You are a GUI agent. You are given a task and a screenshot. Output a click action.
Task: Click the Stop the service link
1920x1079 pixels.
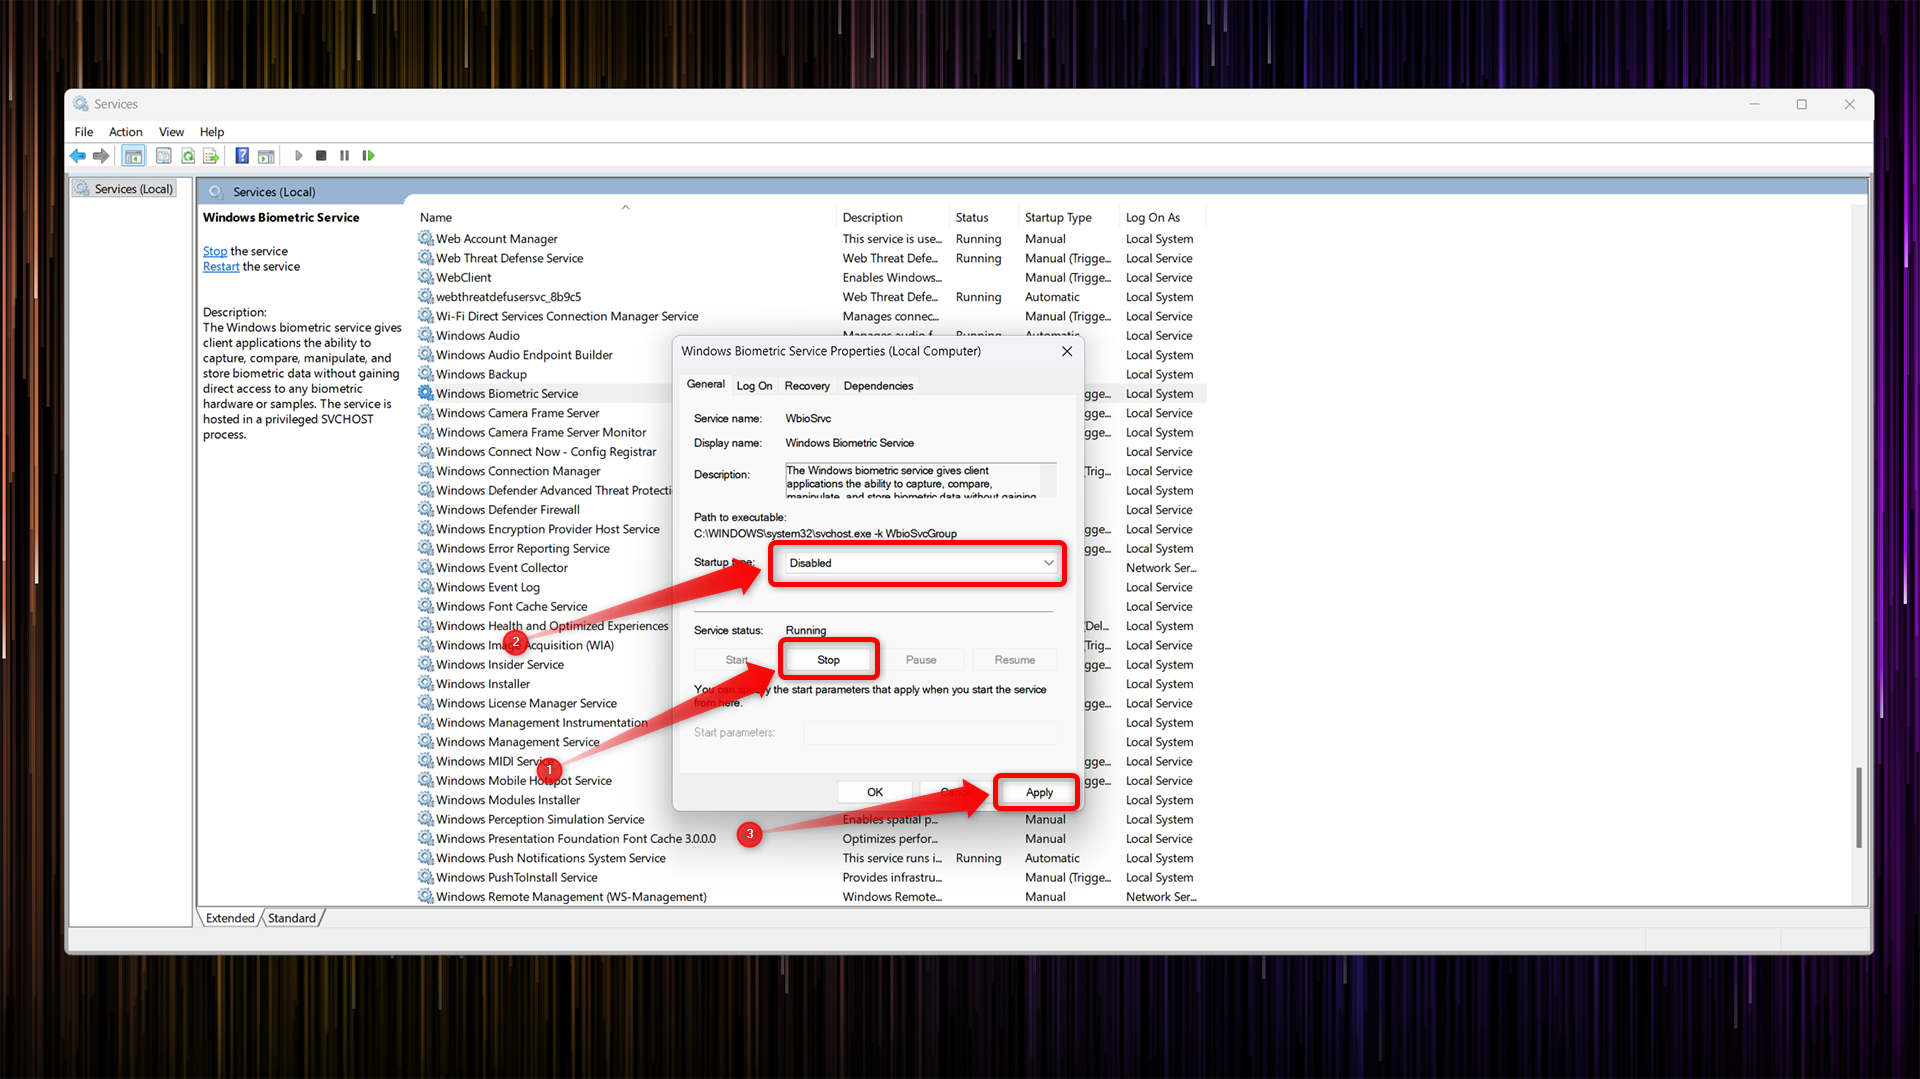[215, 251]
